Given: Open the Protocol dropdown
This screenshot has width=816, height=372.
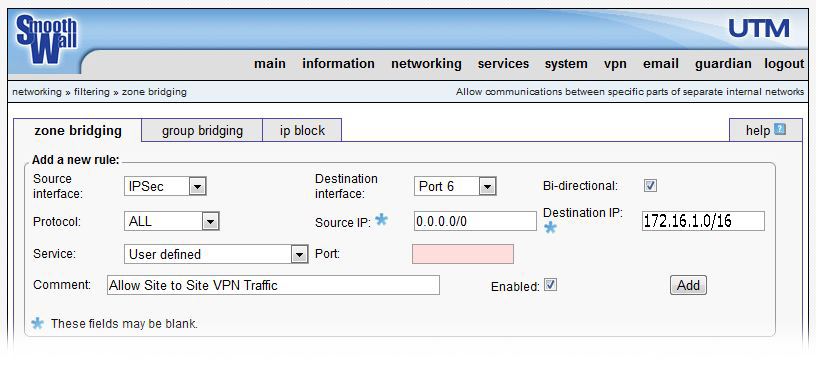Looking at the screenshot, I should tap(172, 221).
